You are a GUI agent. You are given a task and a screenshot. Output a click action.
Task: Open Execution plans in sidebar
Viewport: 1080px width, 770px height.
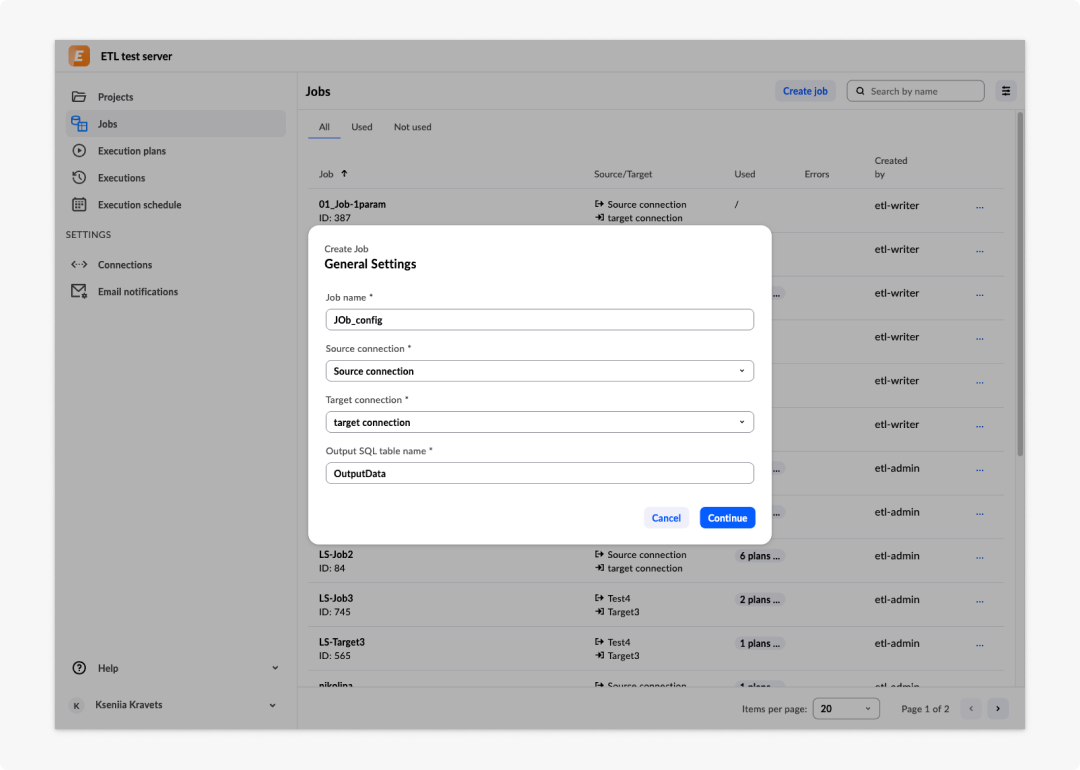[x=176, y=150]
